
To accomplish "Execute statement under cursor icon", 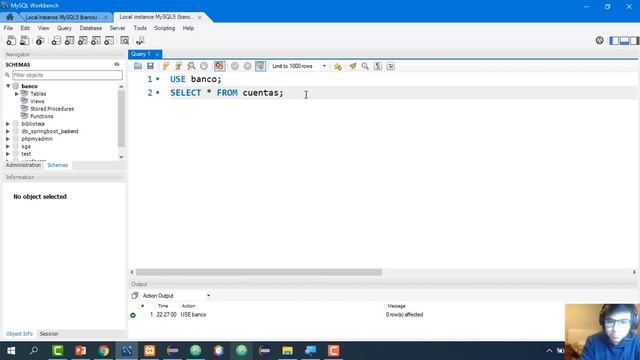I will [178, 66].
